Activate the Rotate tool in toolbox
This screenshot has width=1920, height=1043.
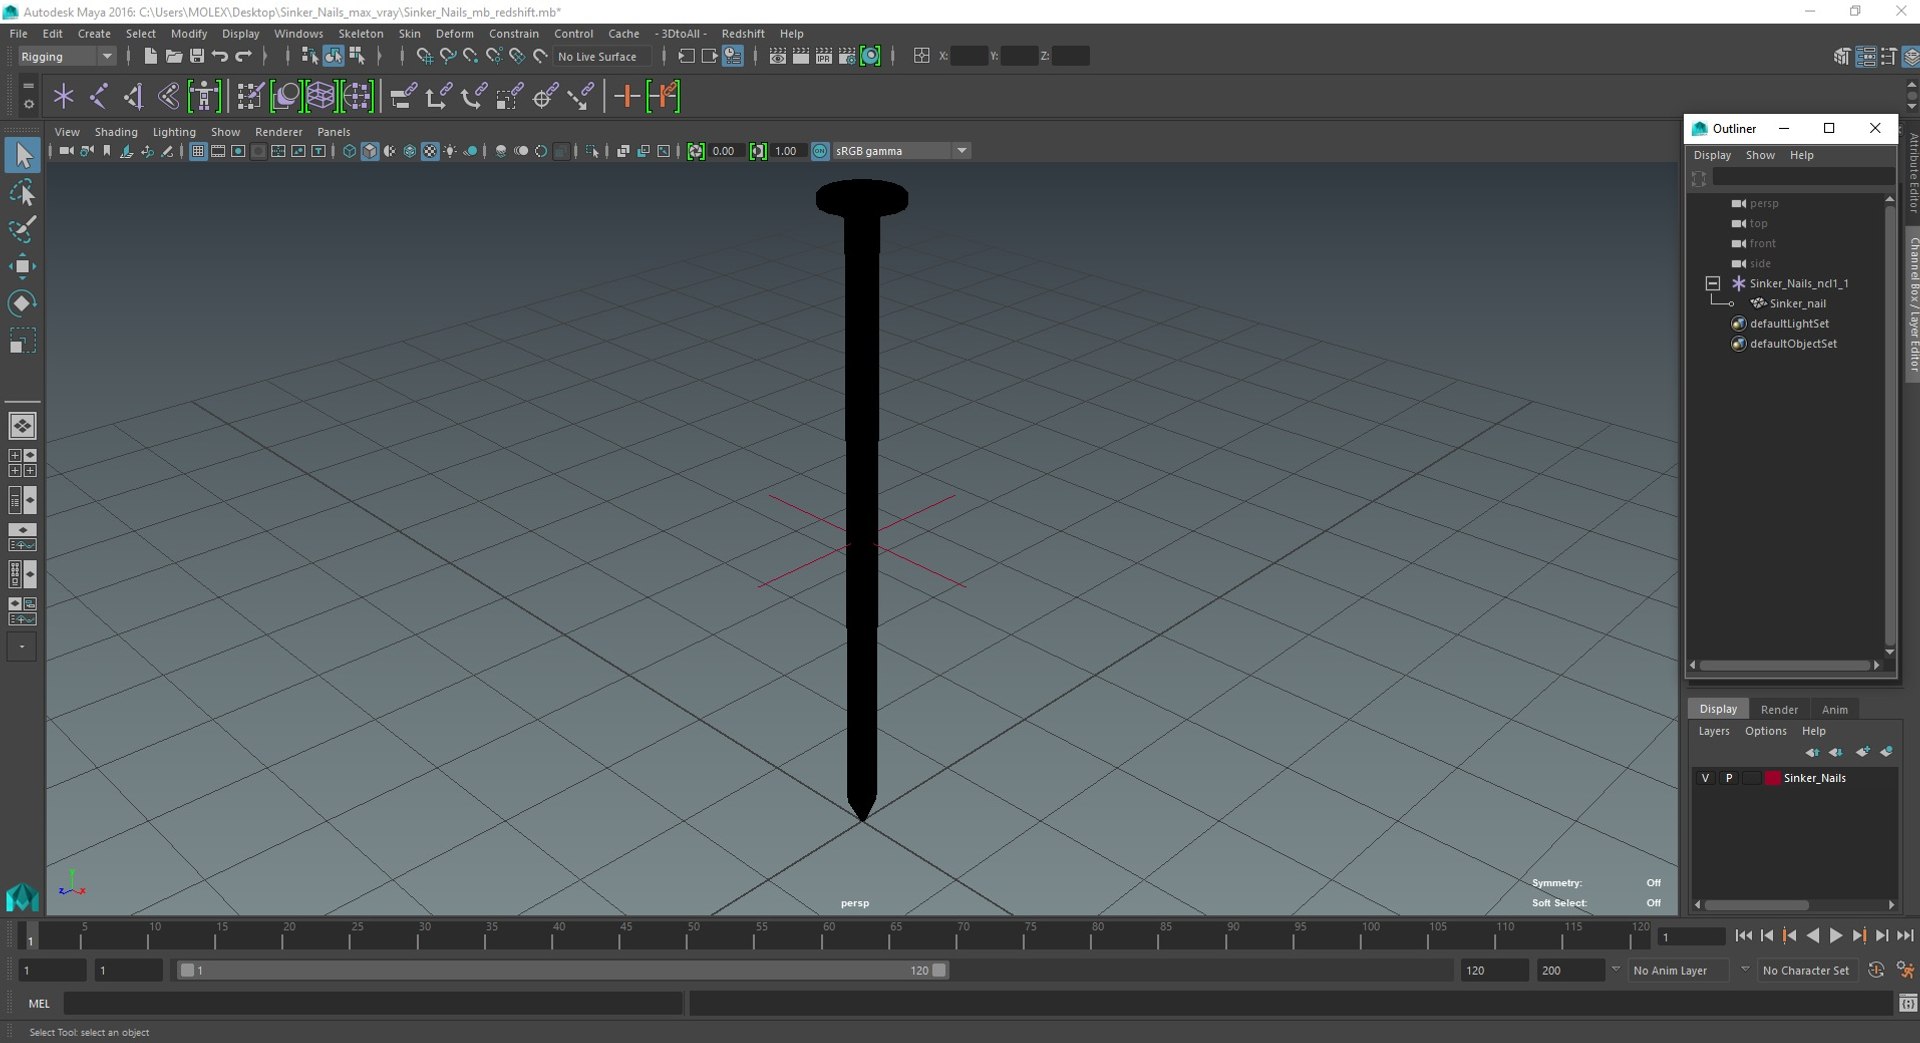pyautogui.click(x=22, y=303)
